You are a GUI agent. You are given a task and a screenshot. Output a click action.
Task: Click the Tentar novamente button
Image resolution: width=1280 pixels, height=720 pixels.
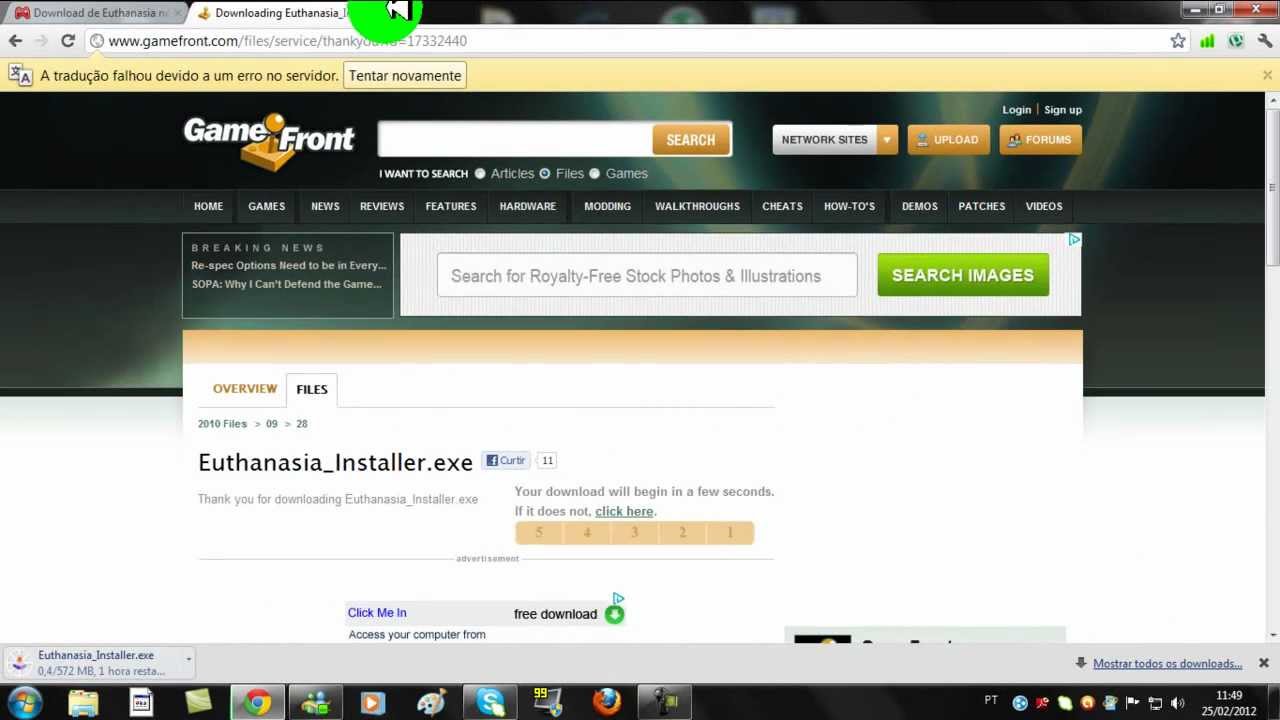click(x=405, y=76)
